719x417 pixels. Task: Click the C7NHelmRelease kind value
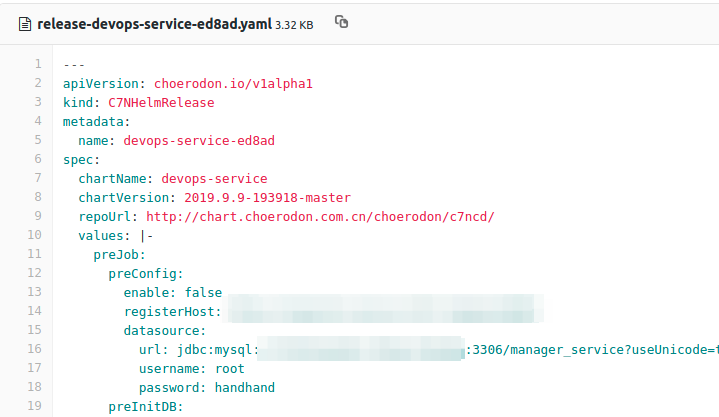coord(161,103)
